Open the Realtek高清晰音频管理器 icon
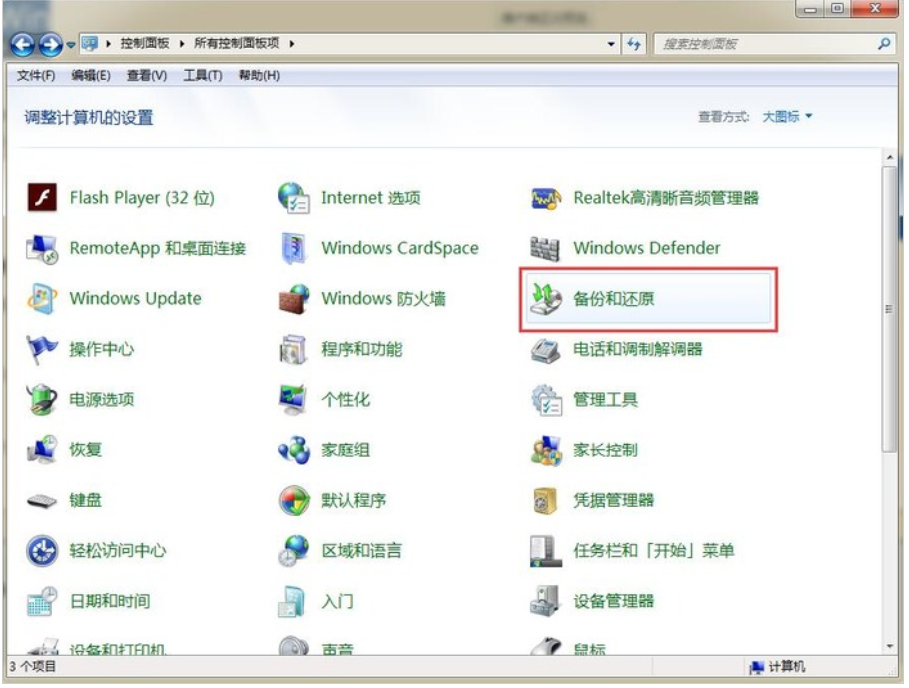Screen dimensions: 909x688 pos(546,198)
